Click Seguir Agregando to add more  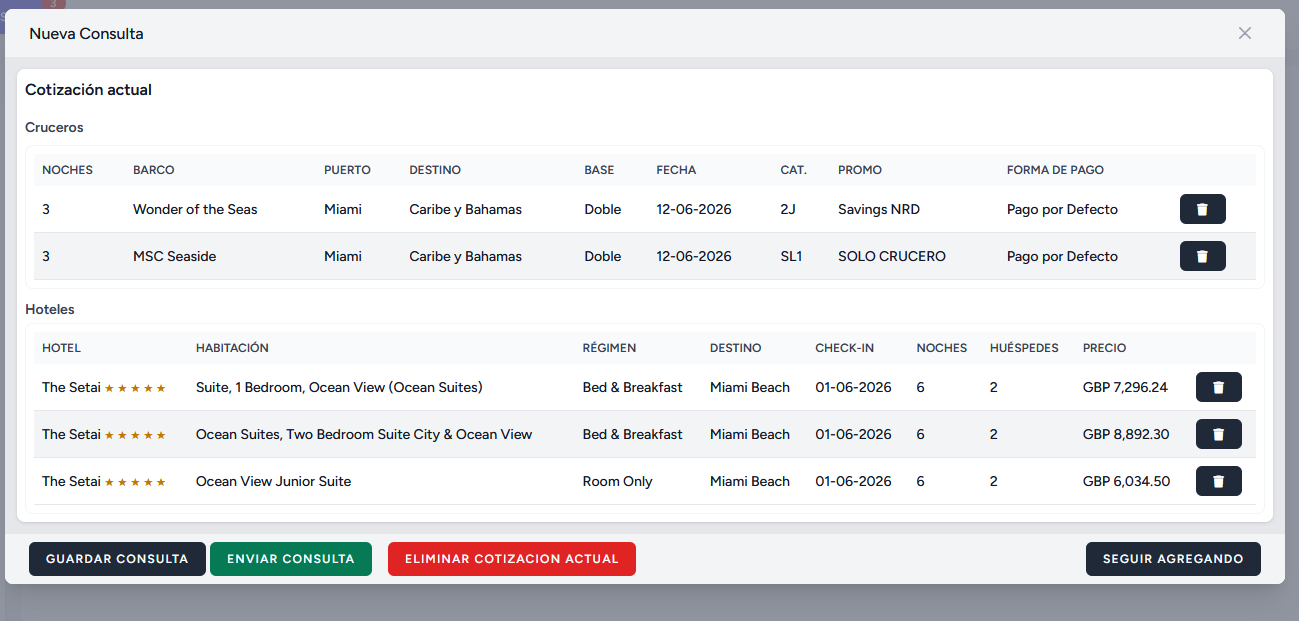[1172, 559]
